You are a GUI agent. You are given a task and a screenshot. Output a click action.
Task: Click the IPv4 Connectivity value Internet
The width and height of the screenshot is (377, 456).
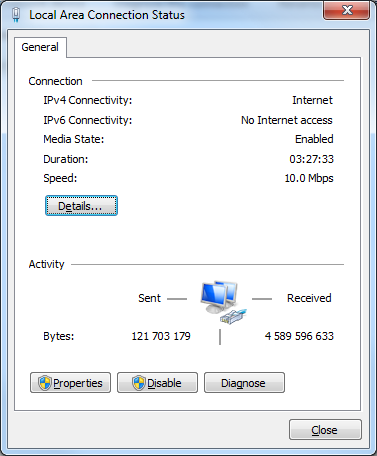point(312,100)
